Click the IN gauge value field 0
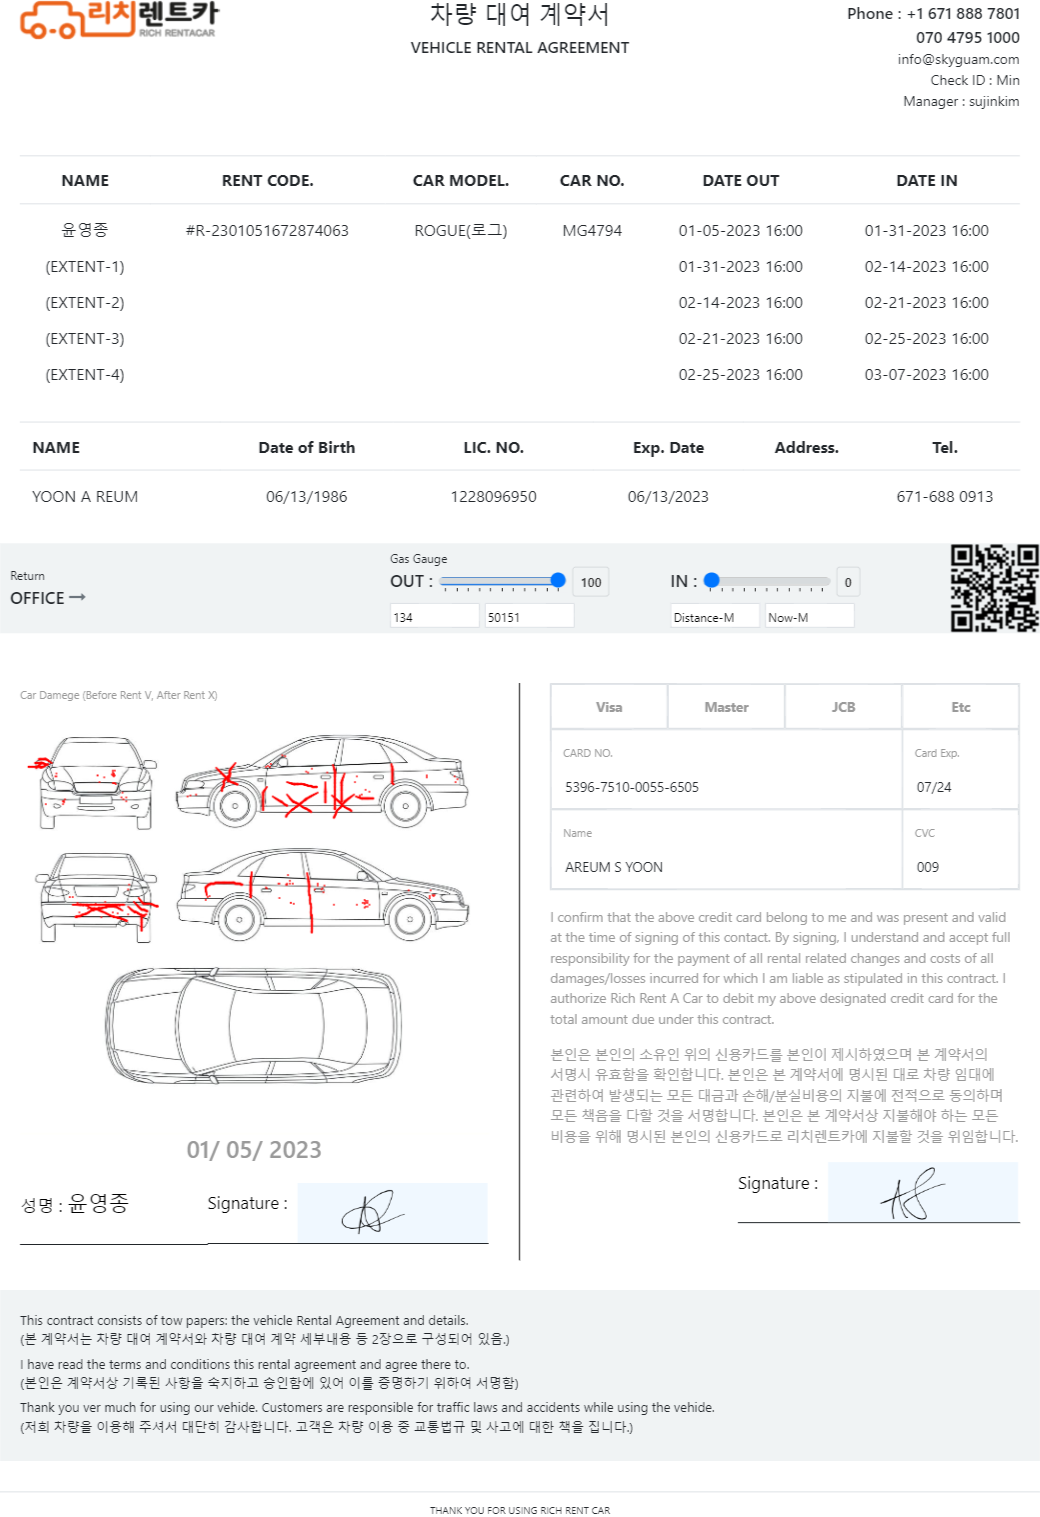The height and width of the screenshot is (1517, 1040). point(848,582)
